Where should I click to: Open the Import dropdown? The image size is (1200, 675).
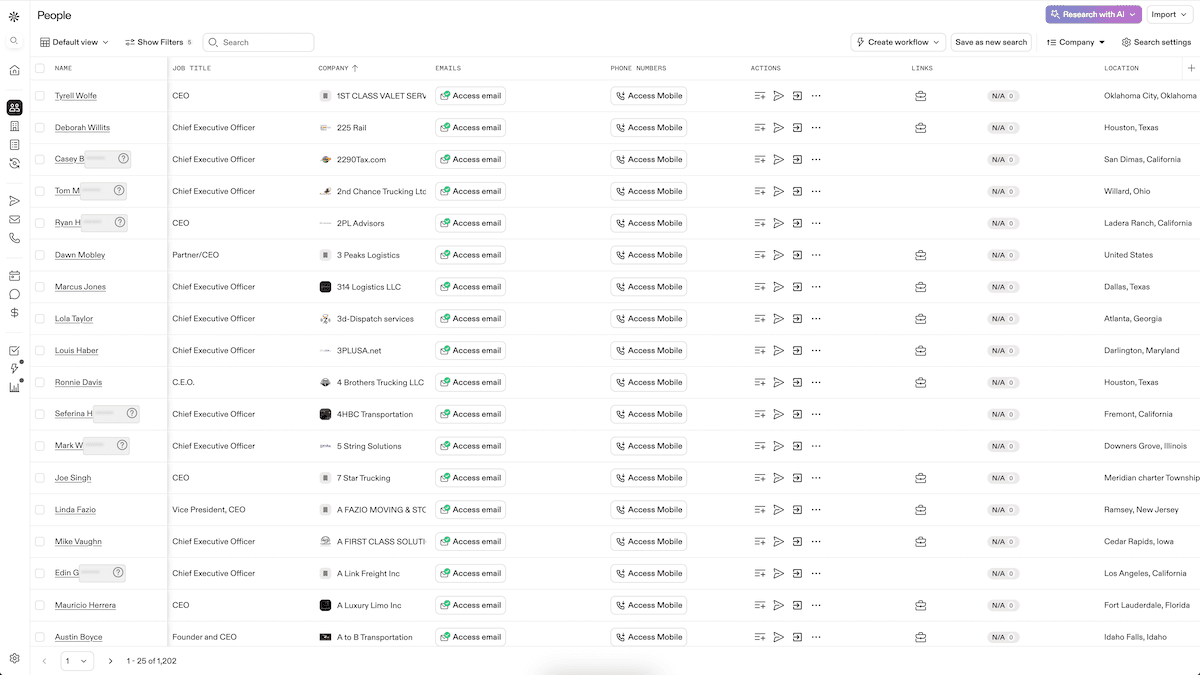(x=1169, y=15)
